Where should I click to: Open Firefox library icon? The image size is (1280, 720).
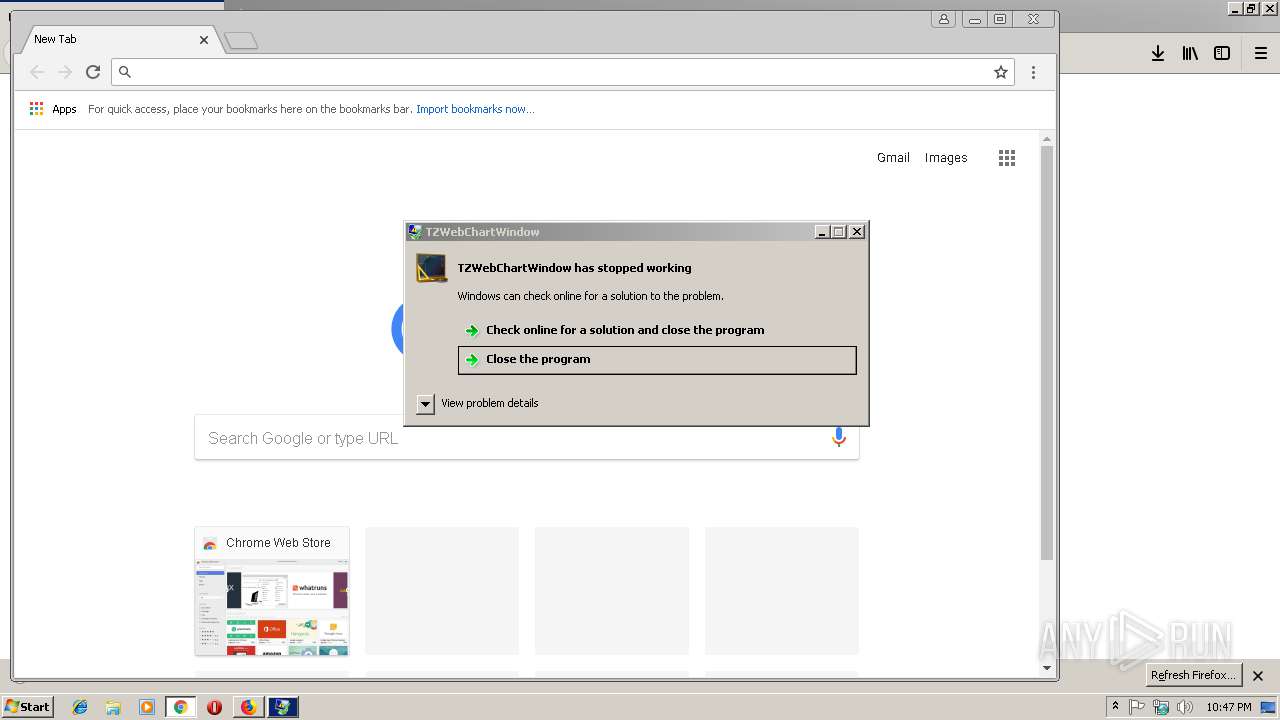click(1190, 54)
